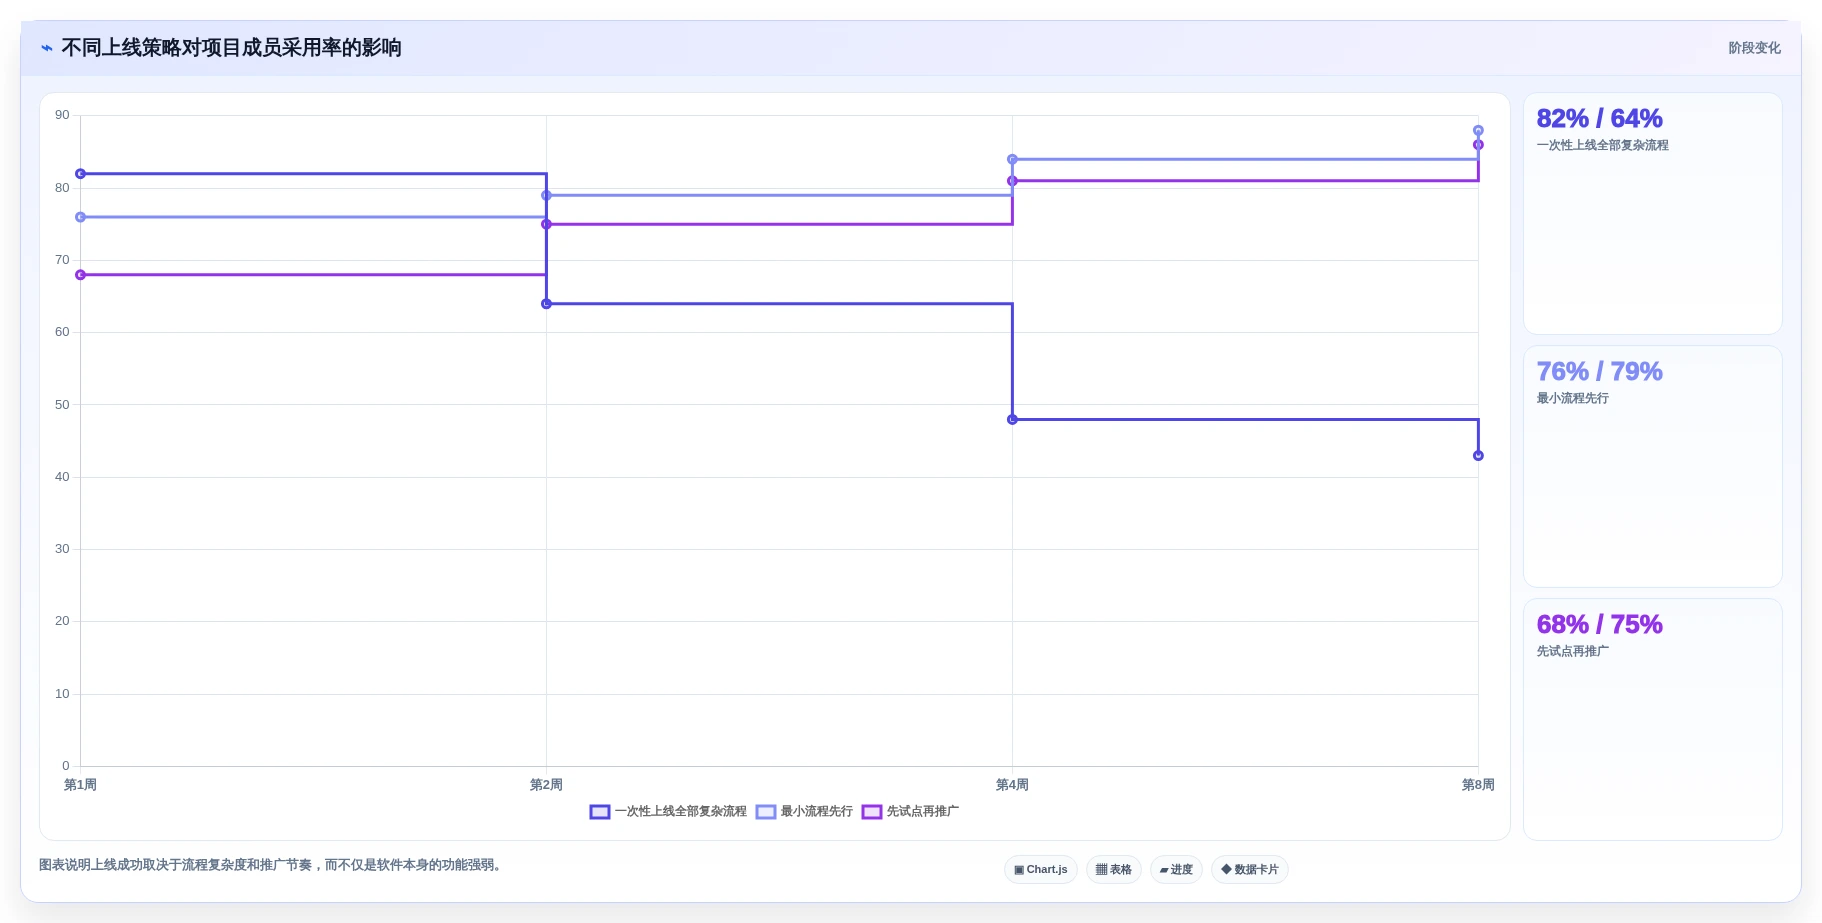The image size is (1822, 923).
Task: Click the 75 data point at 第2周
Action: [x=546, y=224]
